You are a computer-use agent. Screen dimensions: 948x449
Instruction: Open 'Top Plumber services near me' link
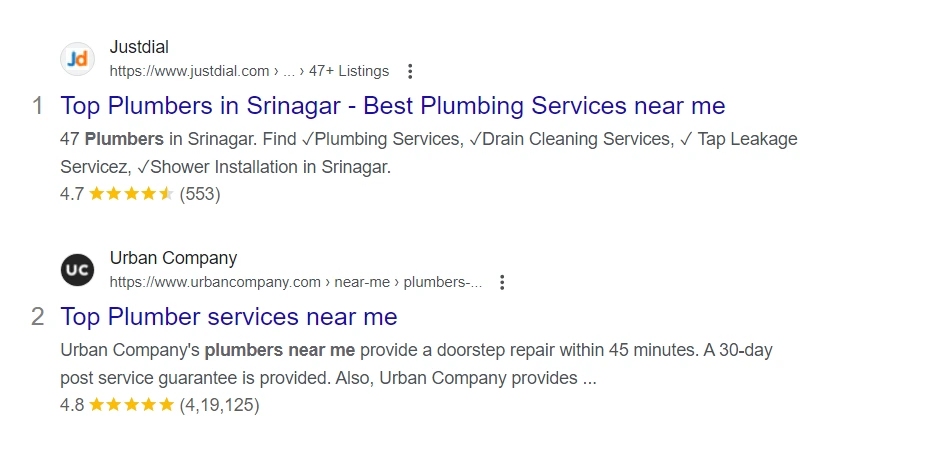click(229, 317)
